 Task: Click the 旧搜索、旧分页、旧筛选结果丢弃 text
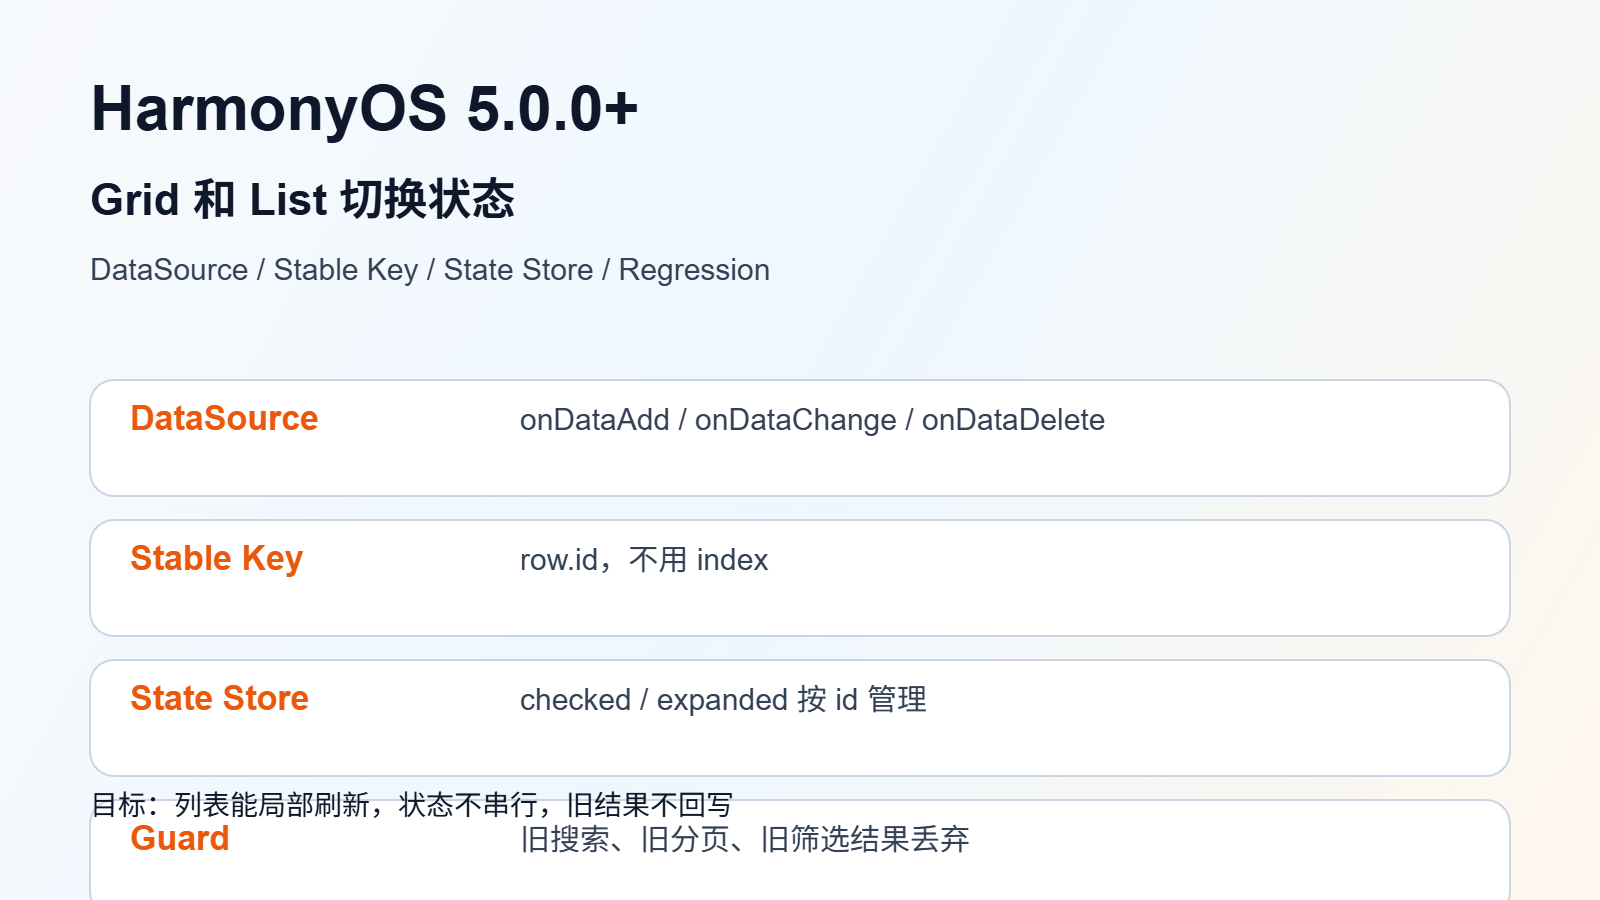tap(745, 839)
